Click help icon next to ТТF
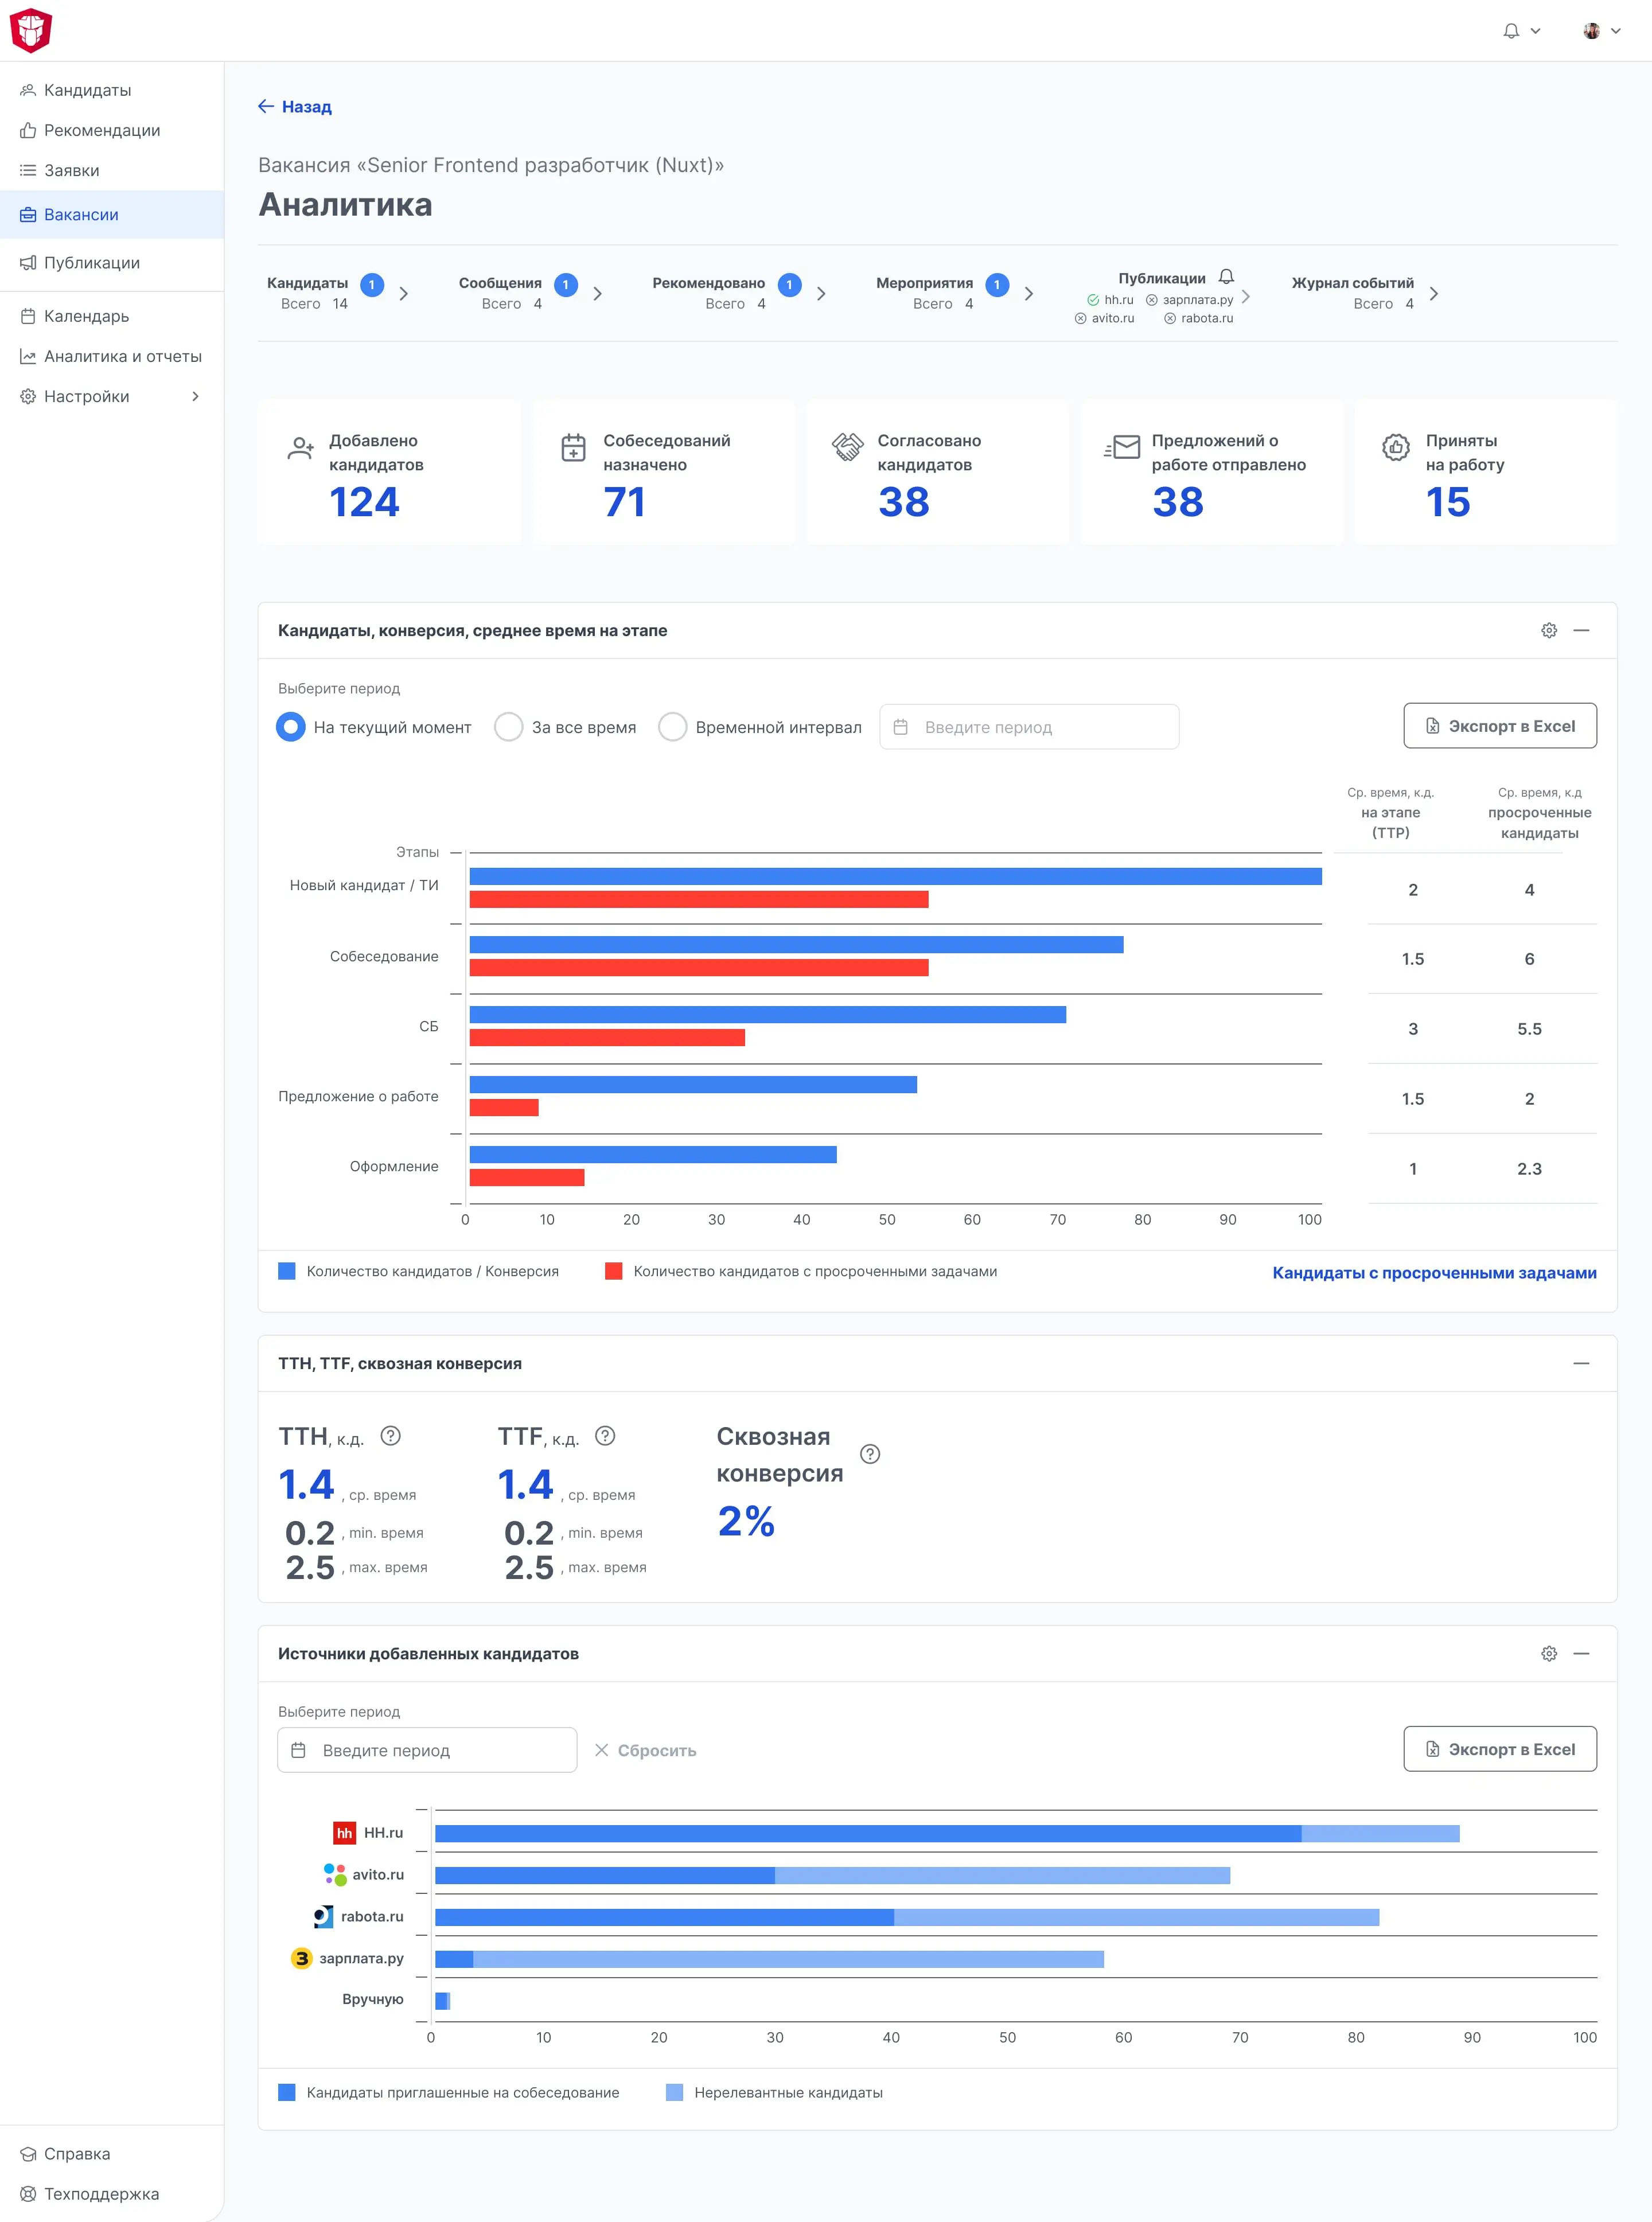1652x2222 pixels. 605,1435
